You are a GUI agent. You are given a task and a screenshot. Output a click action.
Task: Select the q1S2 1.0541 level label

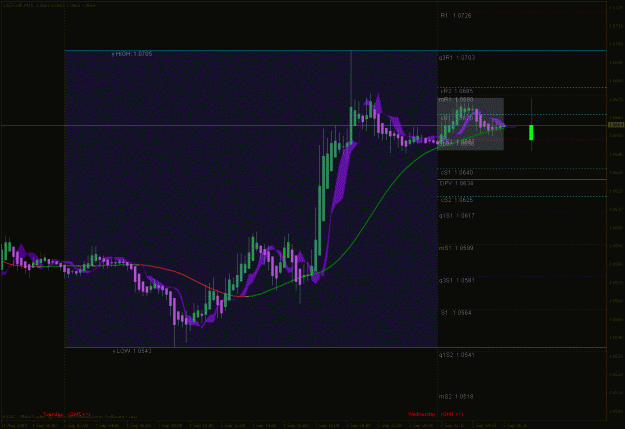pyautogui.click(x=457, y=355)
